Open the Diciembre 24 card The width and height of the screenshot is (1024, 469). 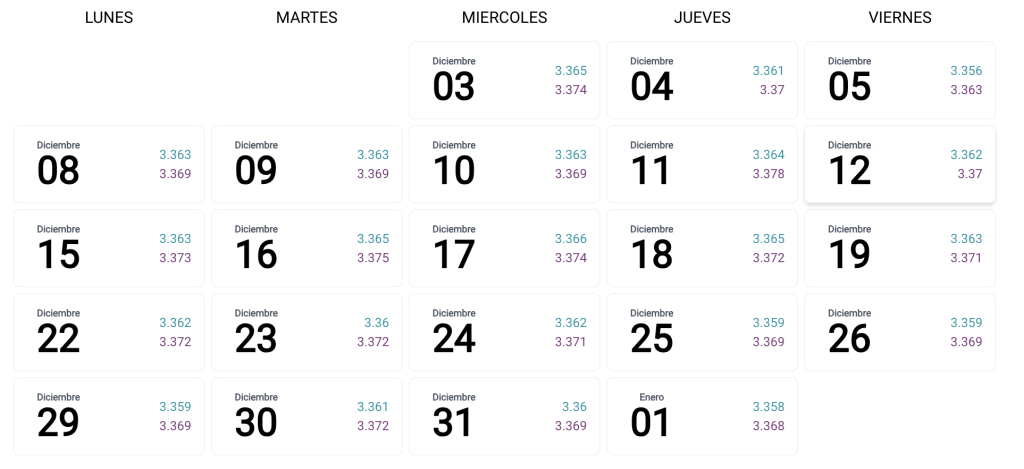[x=504, y=332]
